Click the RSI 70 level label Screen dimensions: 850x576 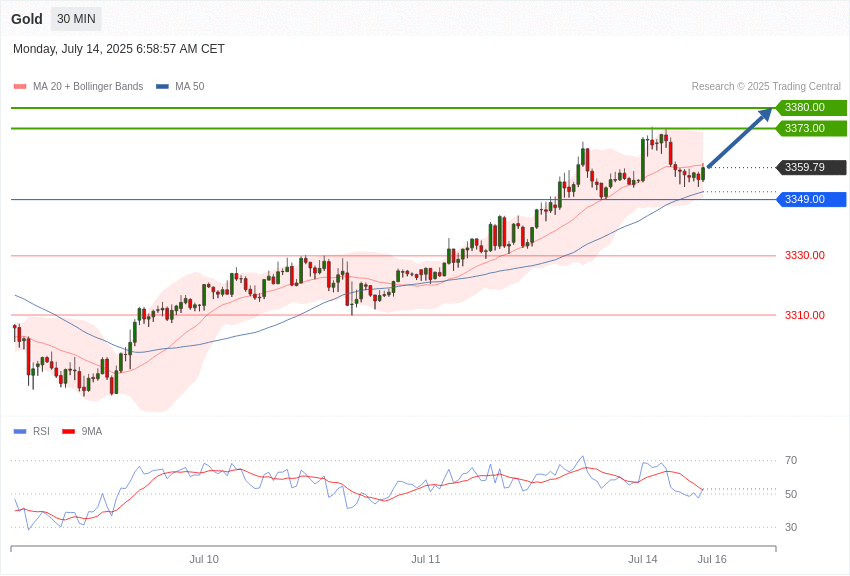(791, 461)
